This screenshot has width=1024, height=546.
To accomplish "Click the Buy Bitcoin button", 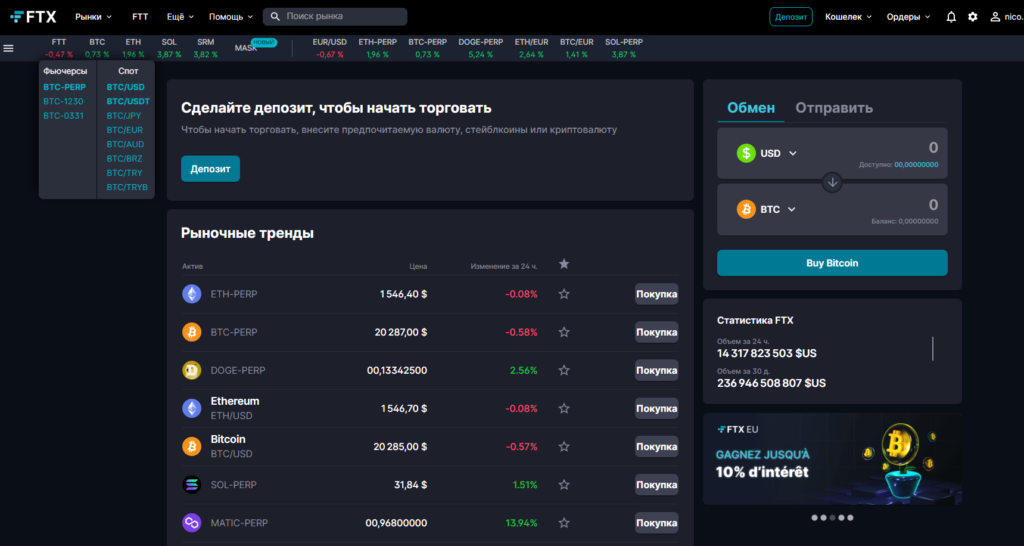I will pos(832,263).
